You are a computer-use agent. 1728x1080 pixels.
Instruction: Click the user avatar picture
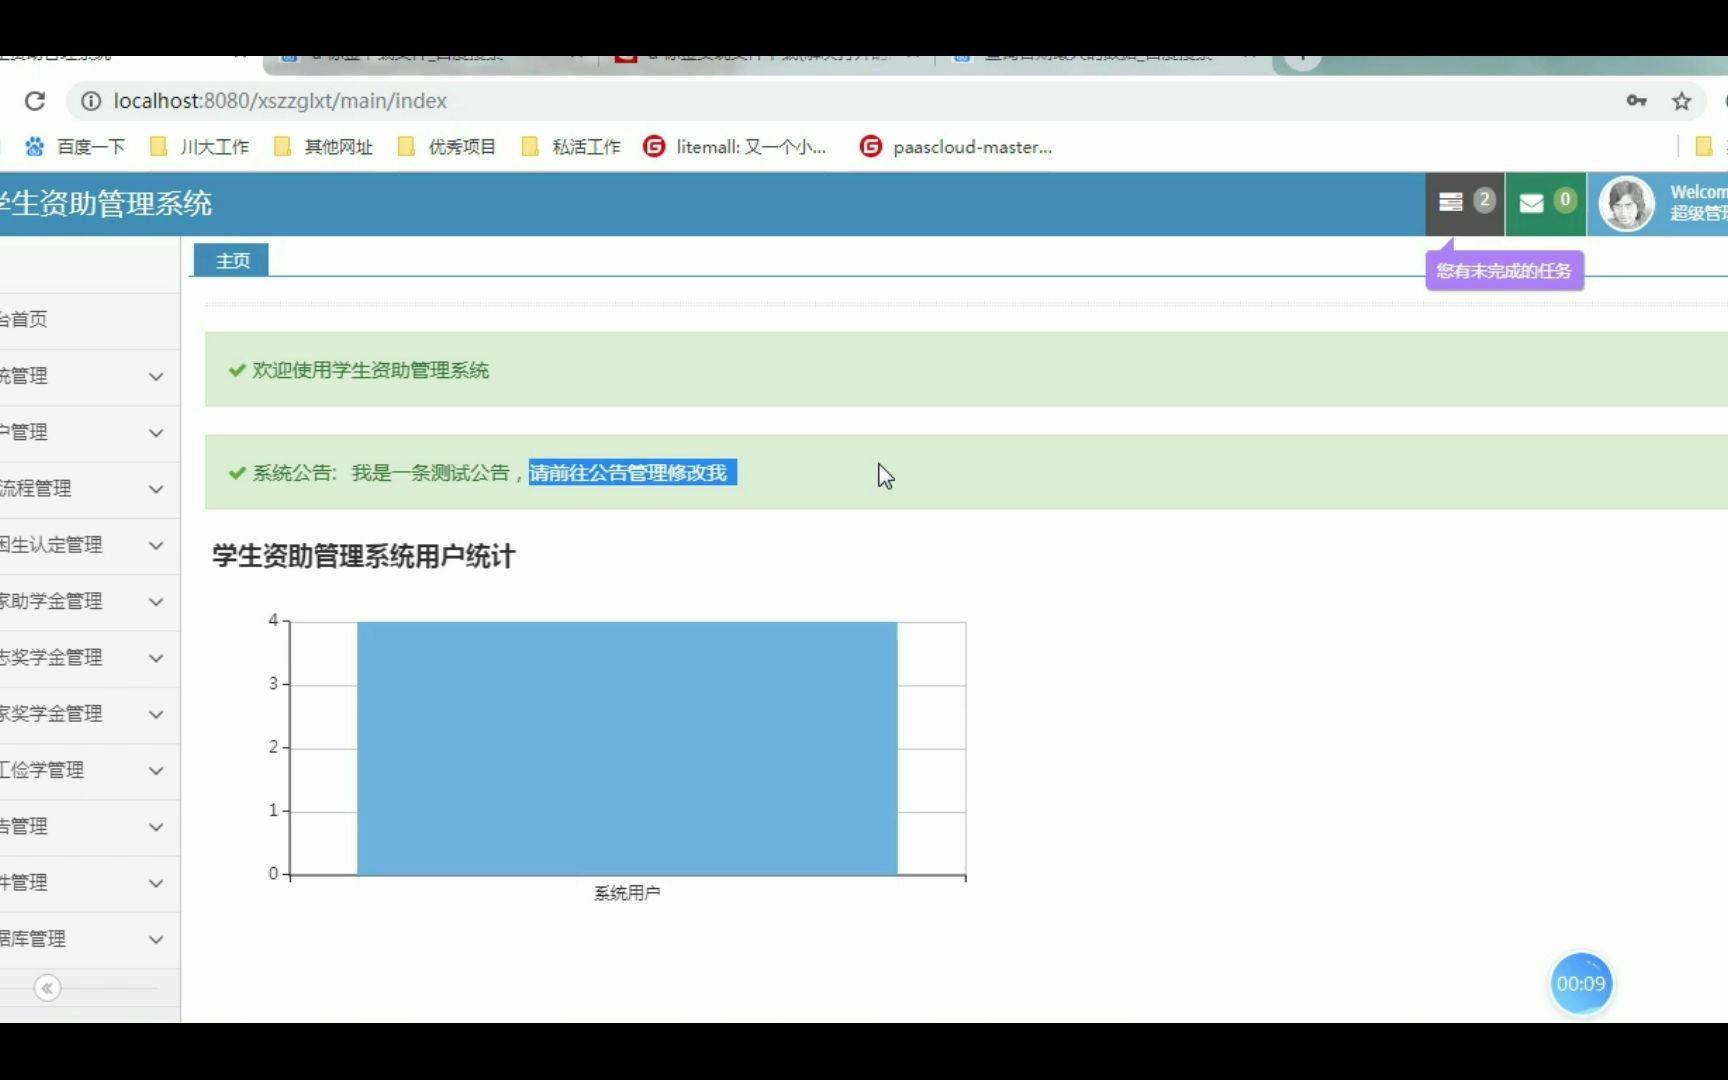tap(1626, 204)
